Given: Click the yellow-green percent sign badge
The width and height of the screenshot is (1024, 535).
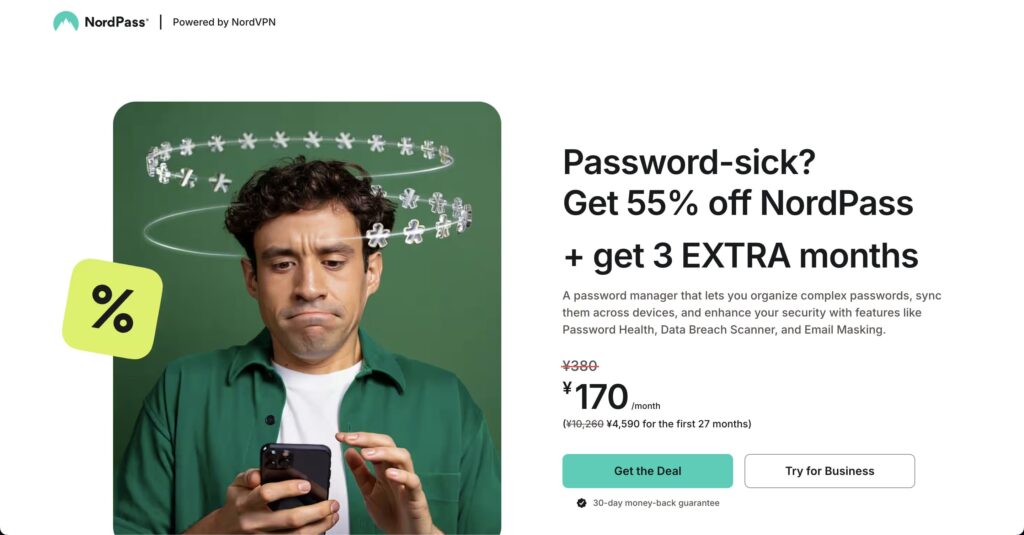Looking at the screenshot, I should [112, 308].
